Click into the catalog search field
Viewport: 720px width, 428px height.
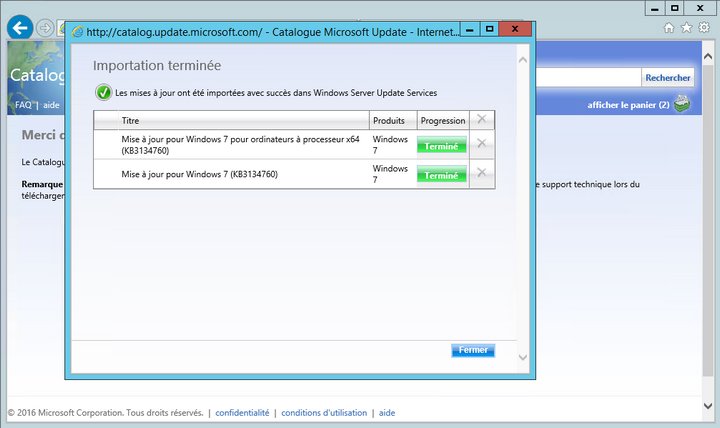588,78
